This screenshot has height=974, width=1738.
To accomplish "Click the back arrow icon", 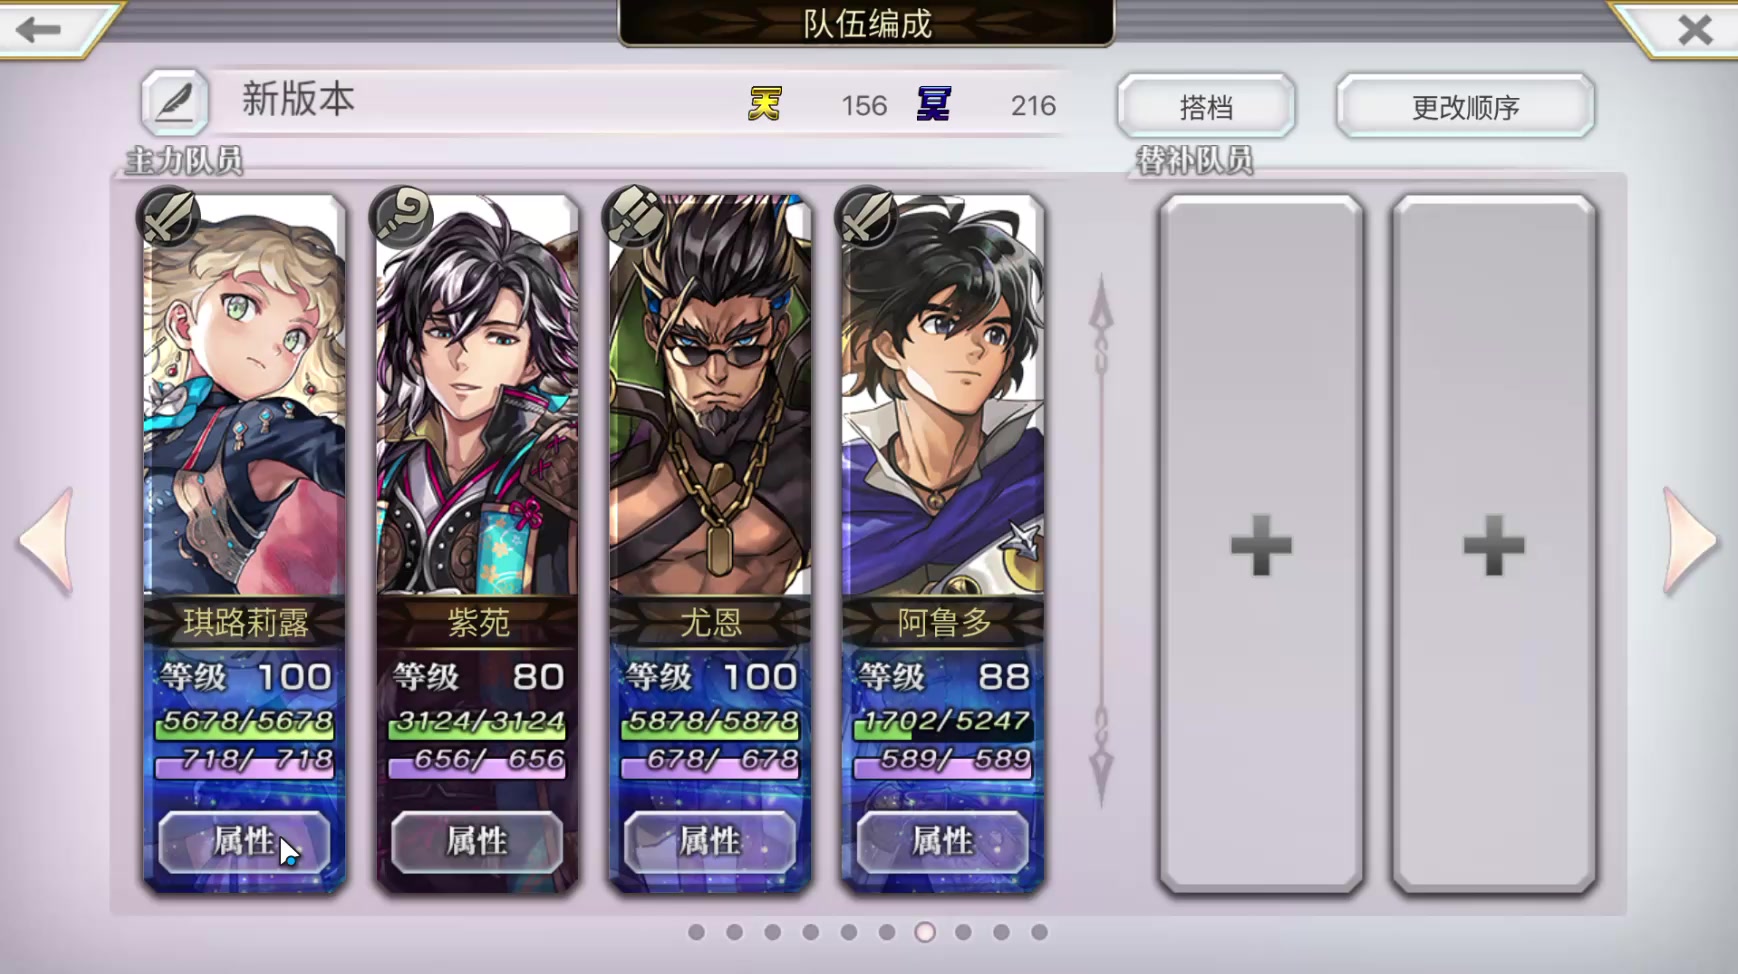I will 40,29.
